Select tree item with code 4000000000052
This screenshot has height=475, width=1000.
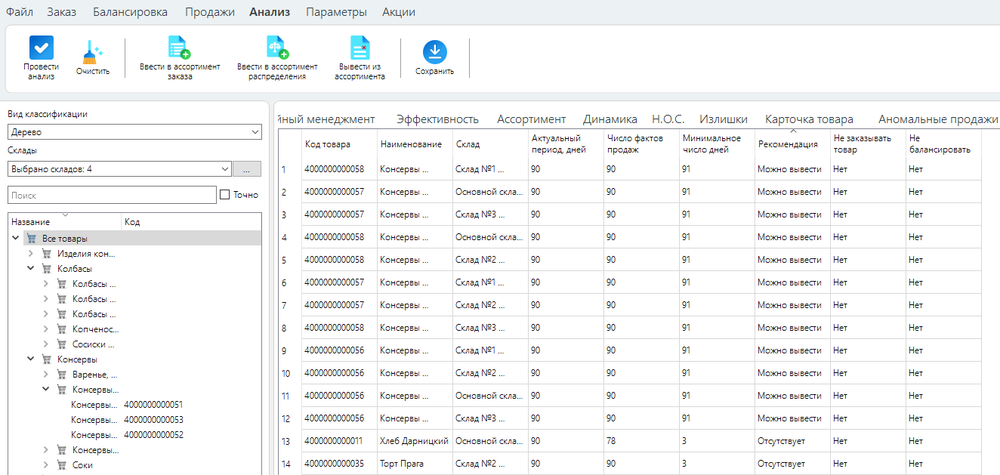(x=135, y=435)
